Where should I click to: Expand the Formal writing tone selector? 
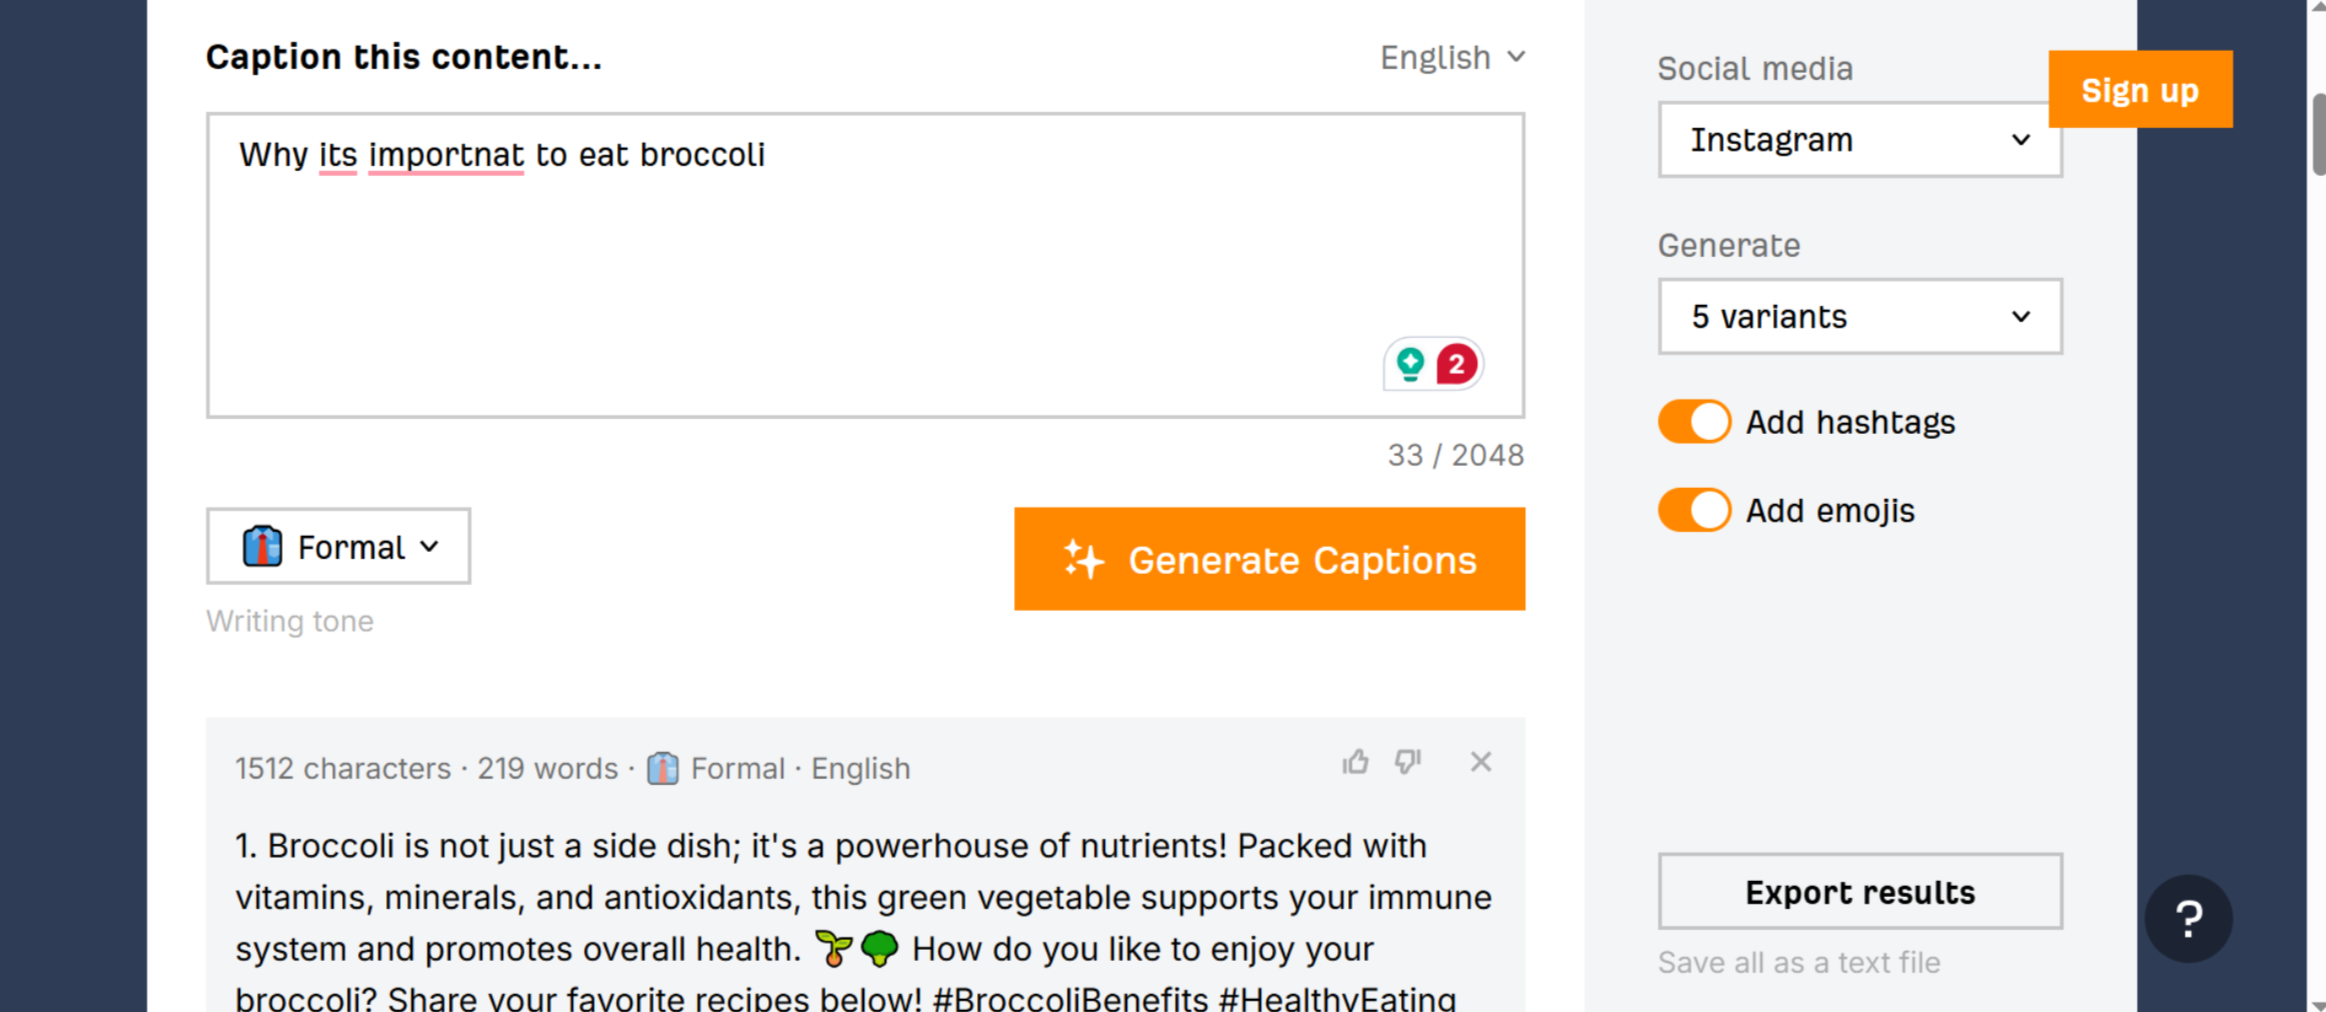(x=338, y=547)
